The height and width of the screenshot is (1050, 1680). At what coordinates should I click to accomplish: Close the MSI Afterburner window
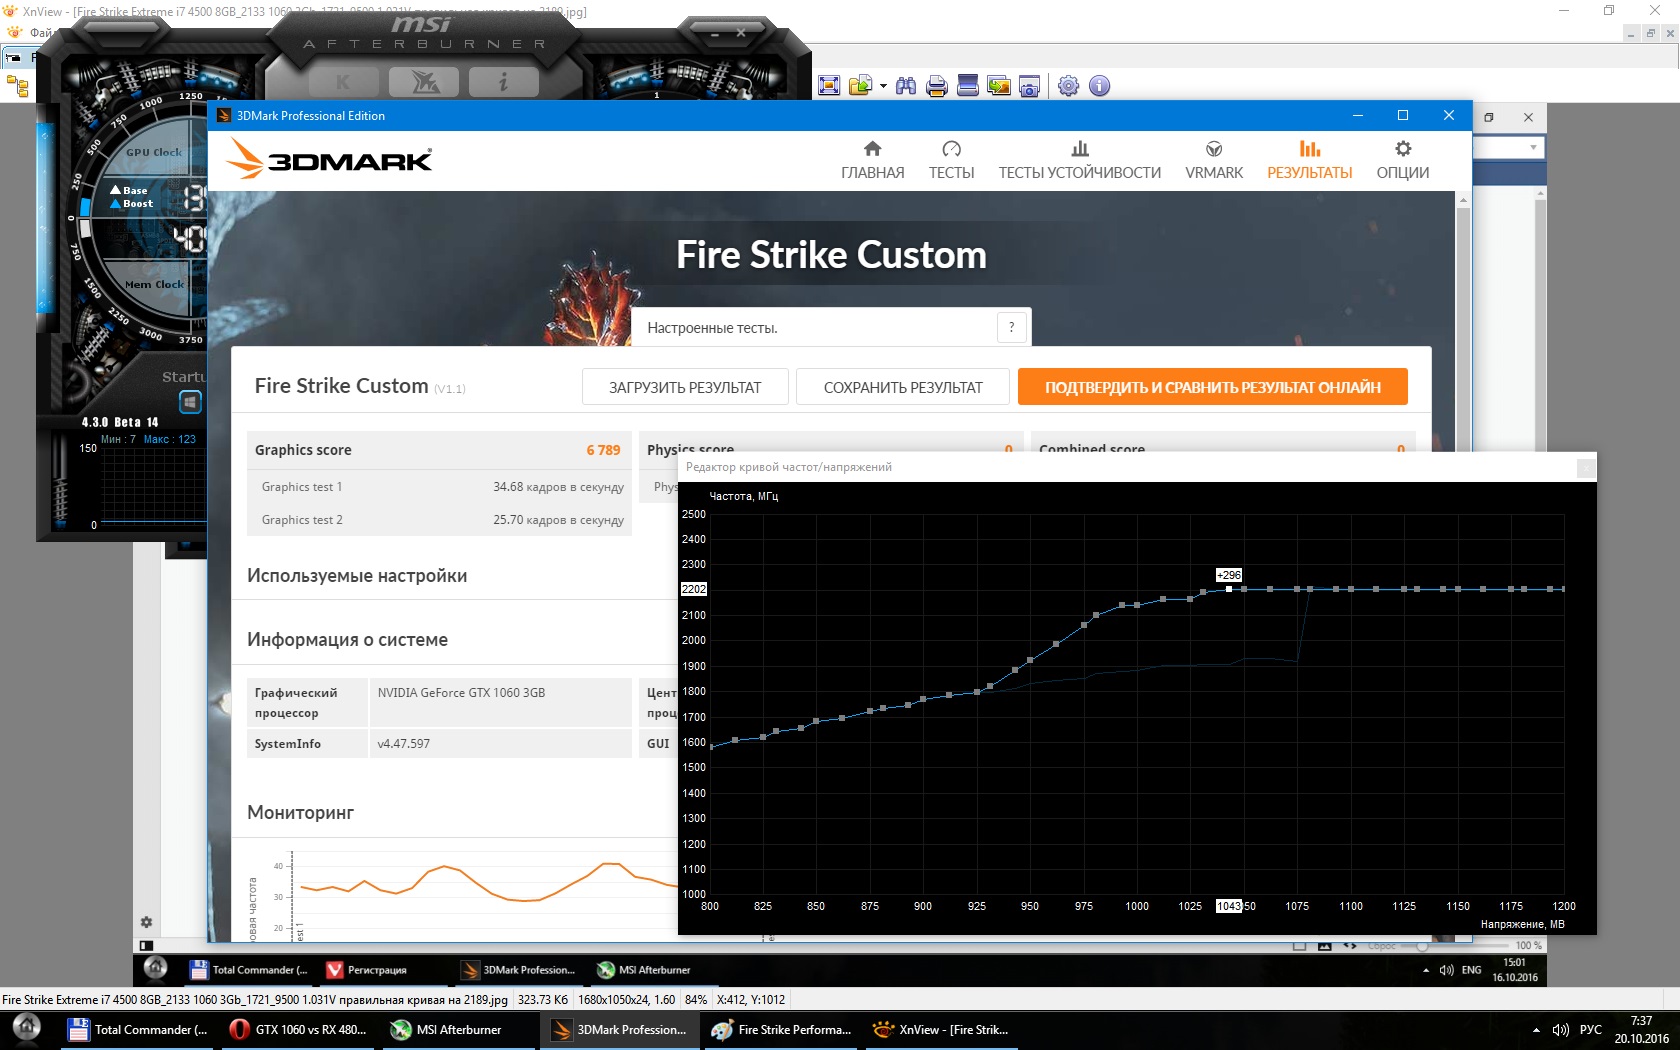pyautogui.click(x=741, y=33)
